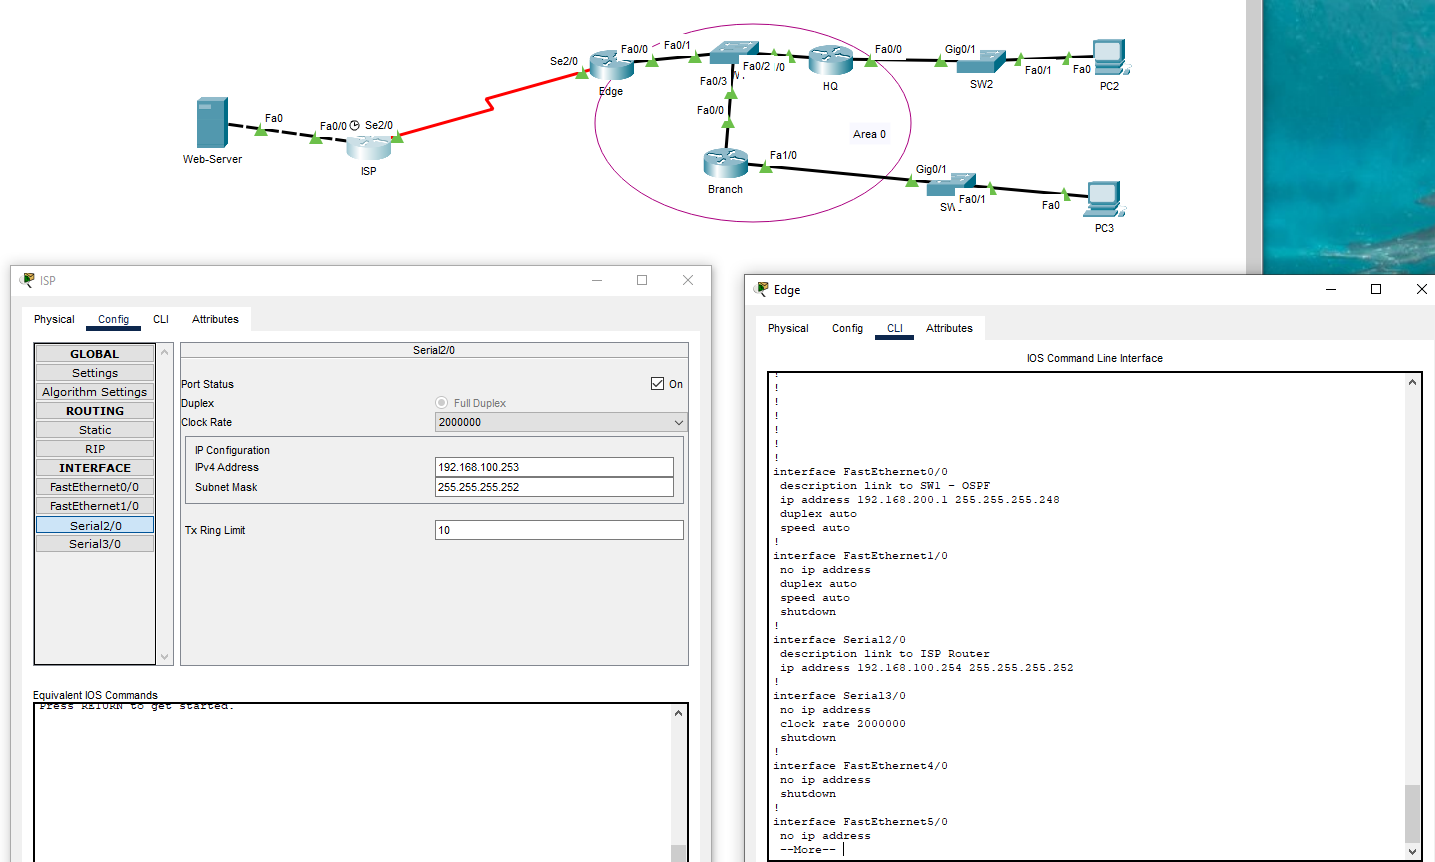Select the Full Duplex radio button
Screen dimensions: 1435x862
[x=441, y=403]
